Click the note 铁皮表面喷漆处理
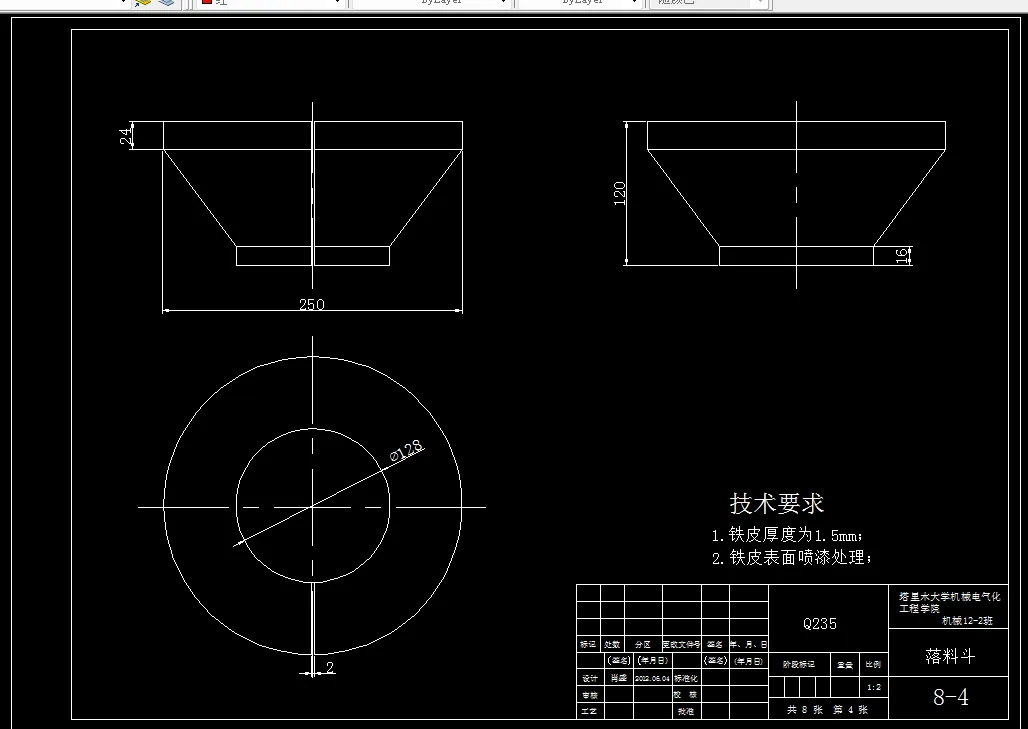 pos(792,558)
